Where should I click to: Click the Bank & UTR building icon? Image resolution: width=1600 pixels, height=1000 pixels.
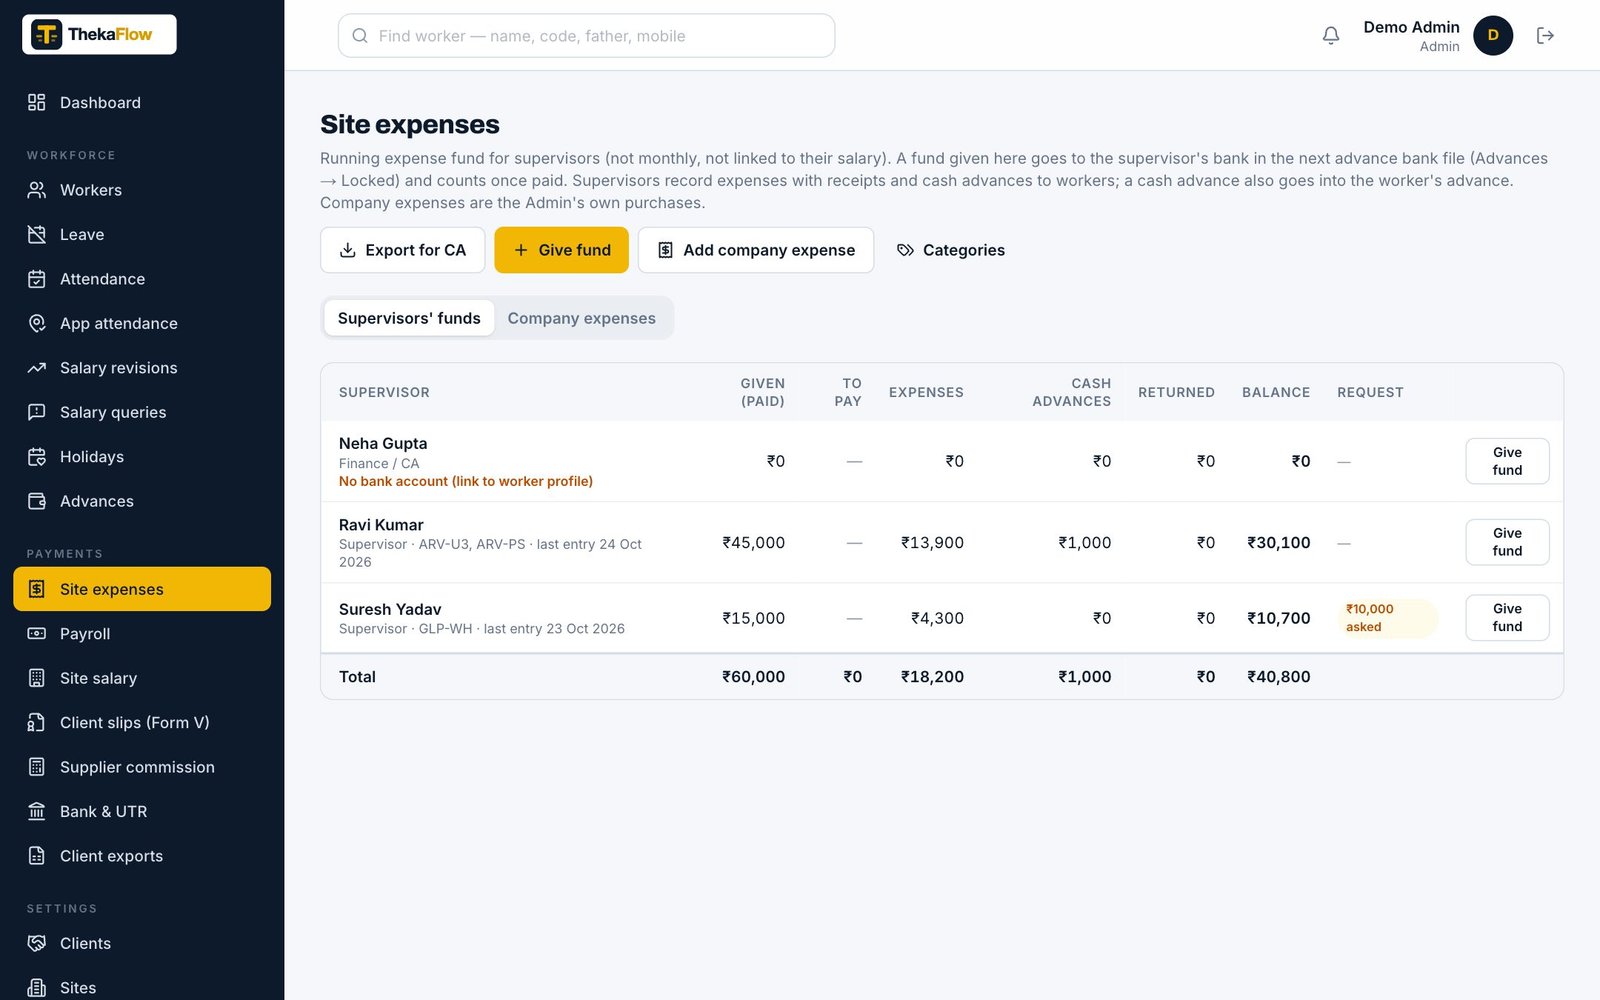click(37, 811)
